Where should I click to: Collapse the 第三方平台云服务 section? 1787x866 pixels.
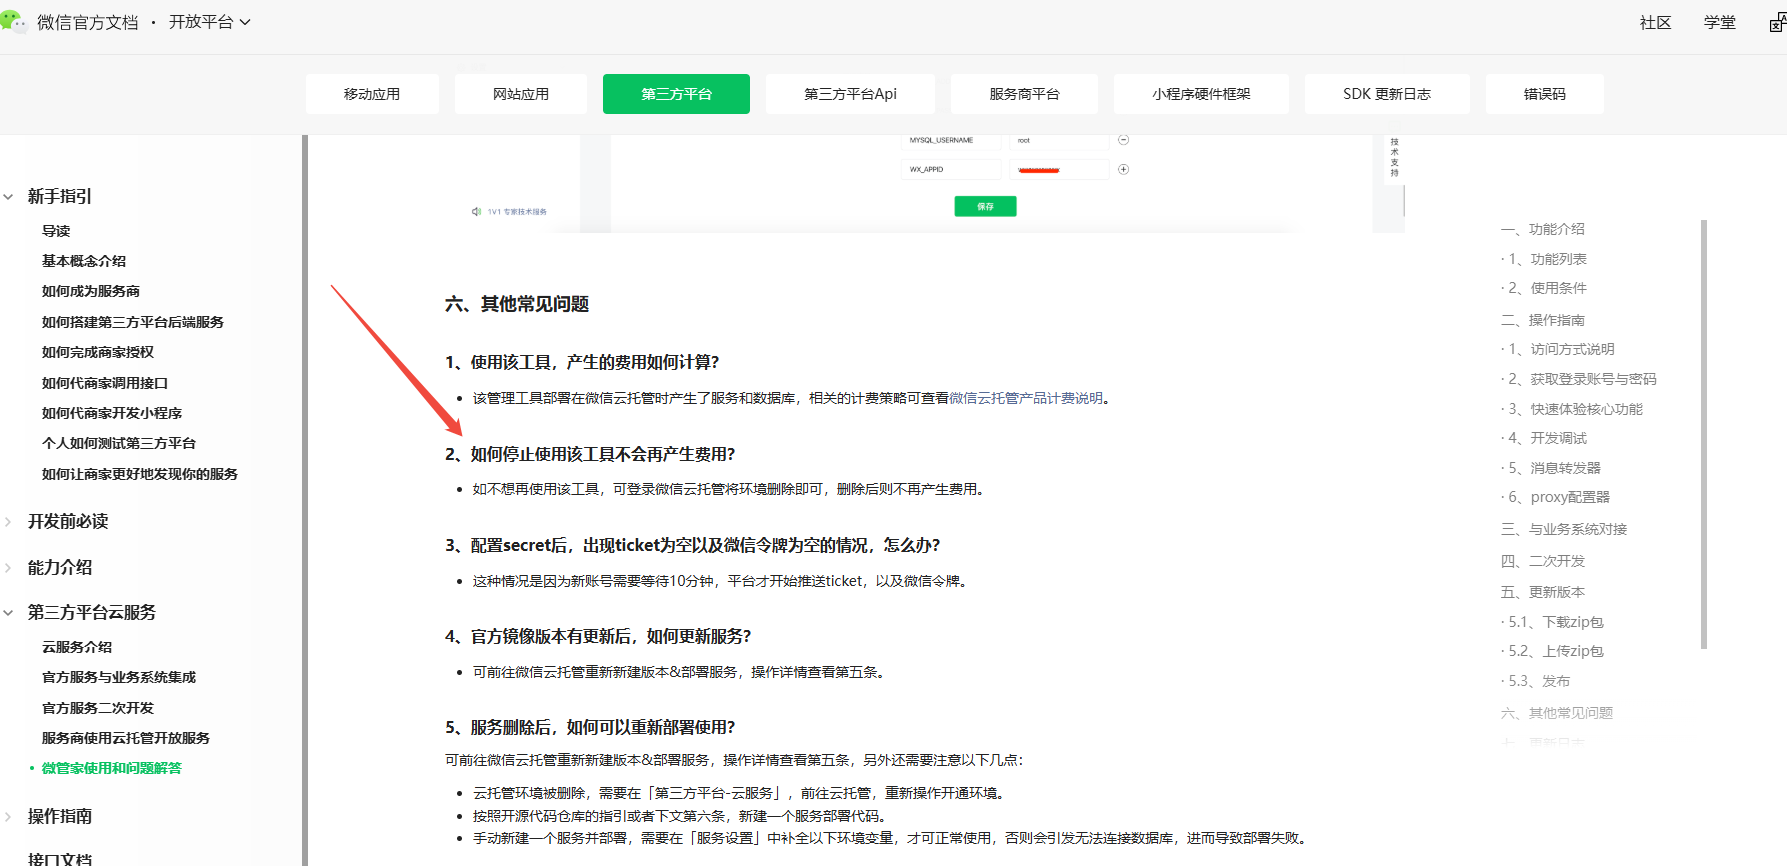click(x=8, y=613)
